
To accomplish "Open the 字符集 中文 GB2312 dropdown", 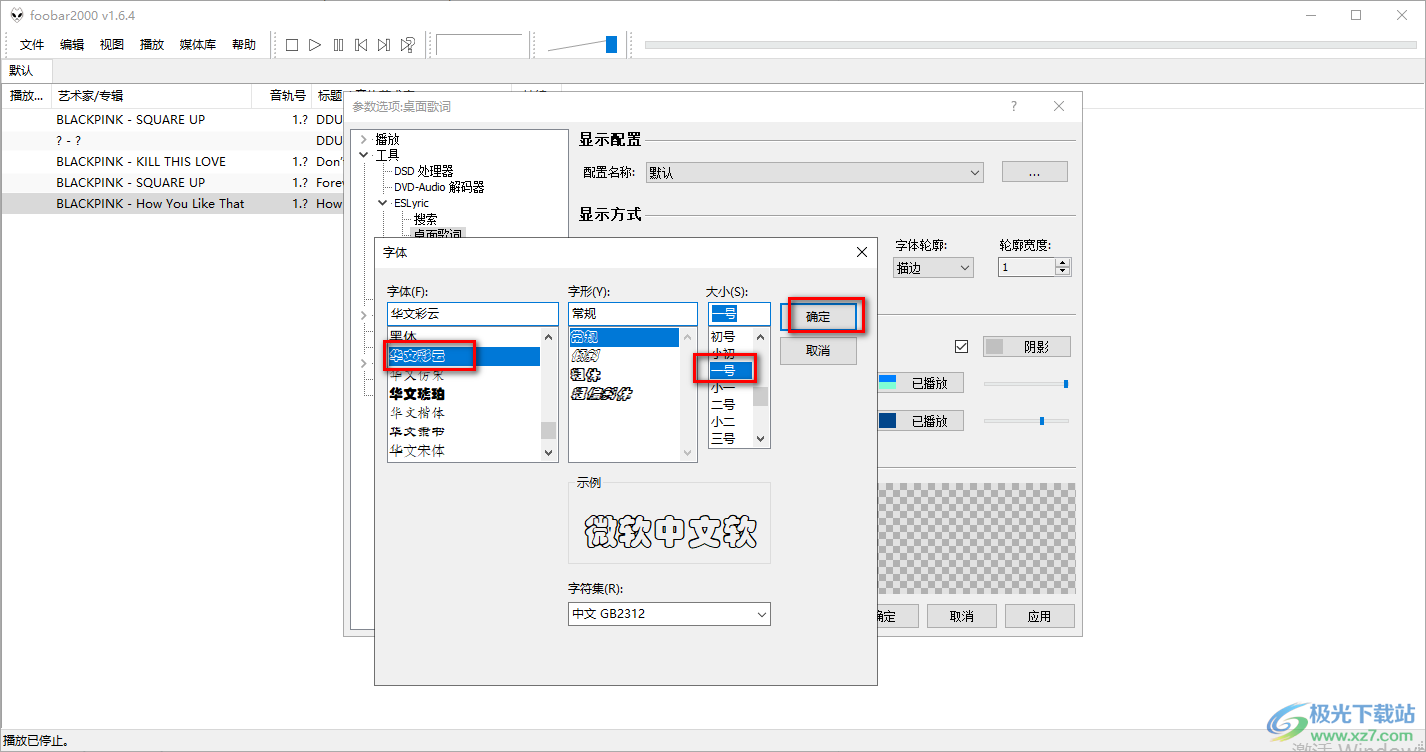I will pos(669,614).
